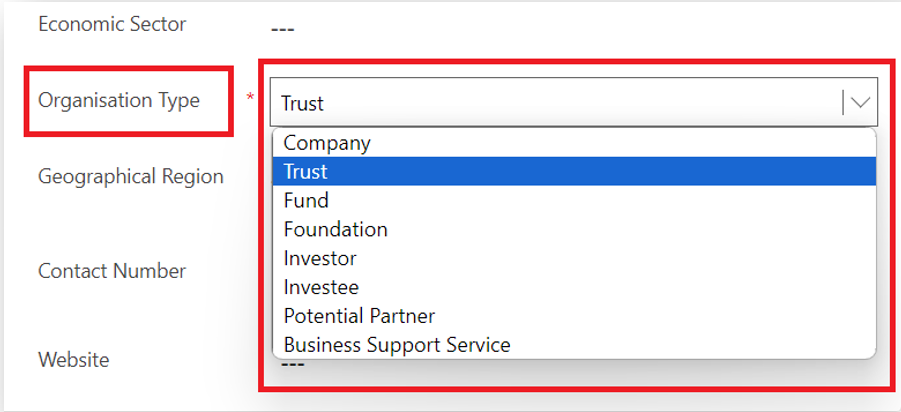
Task: Click the vertical divider beside the dropdown chevron
Action: click(844, 102)
